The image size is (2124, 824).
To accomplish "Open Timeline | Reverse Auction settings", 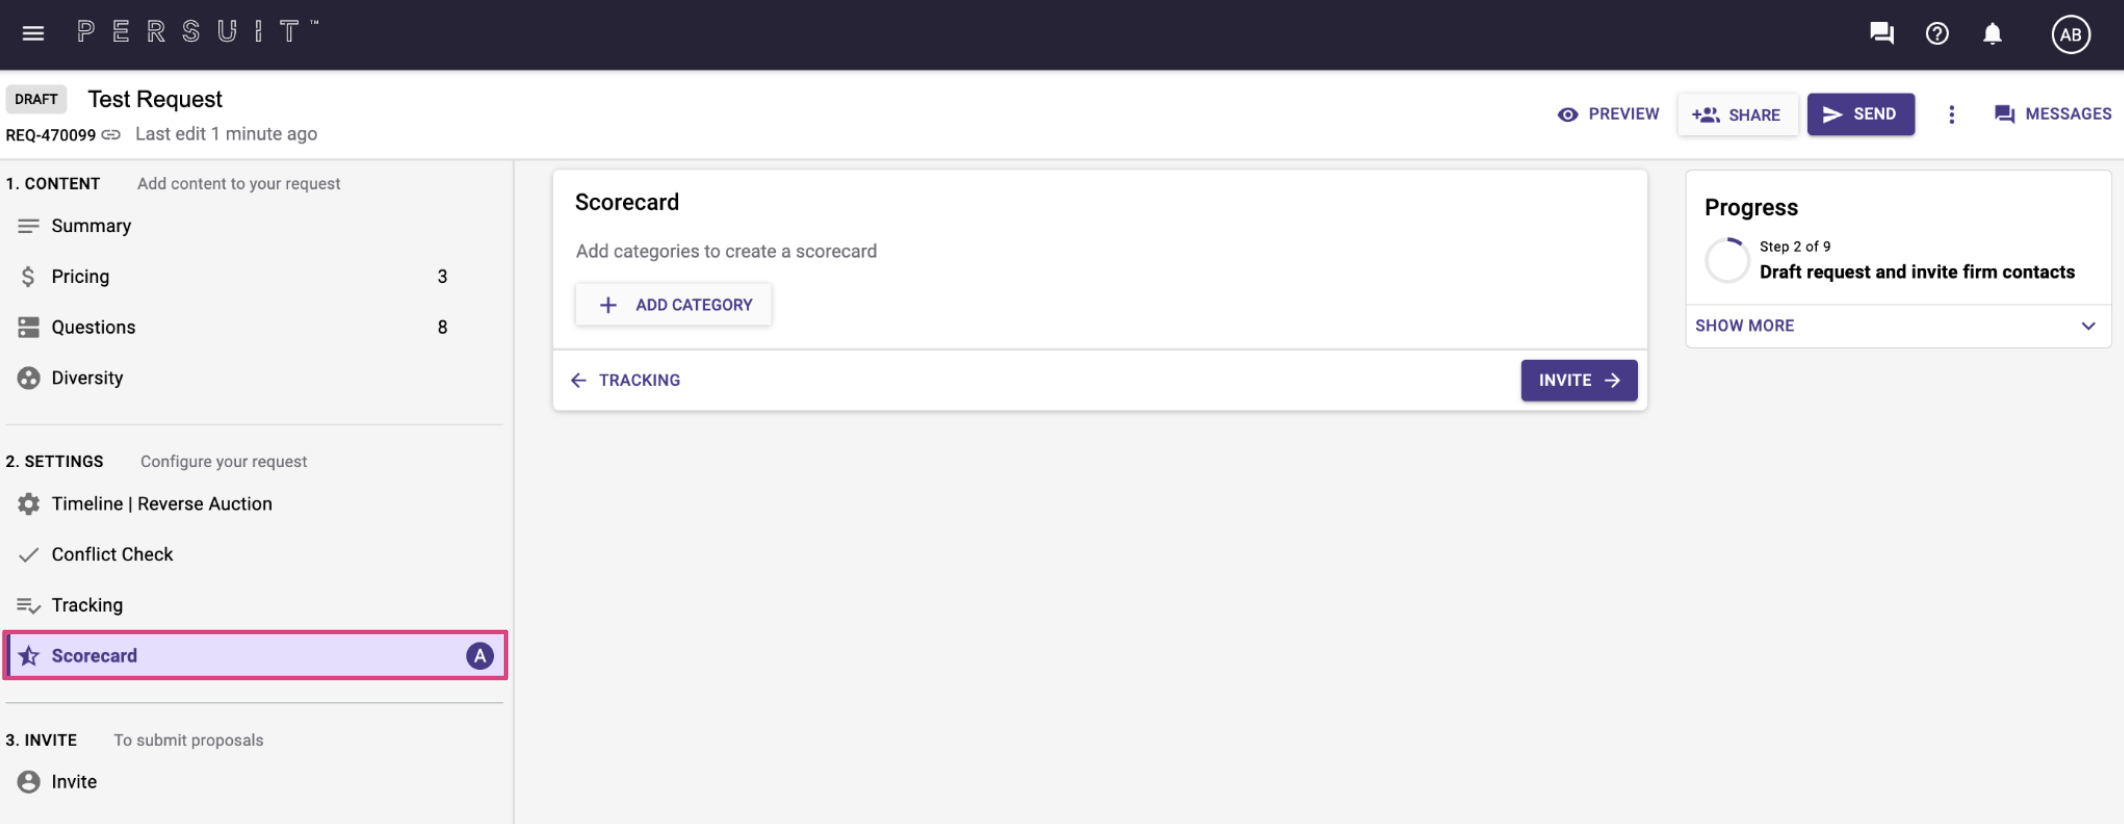I will point(255,504).
